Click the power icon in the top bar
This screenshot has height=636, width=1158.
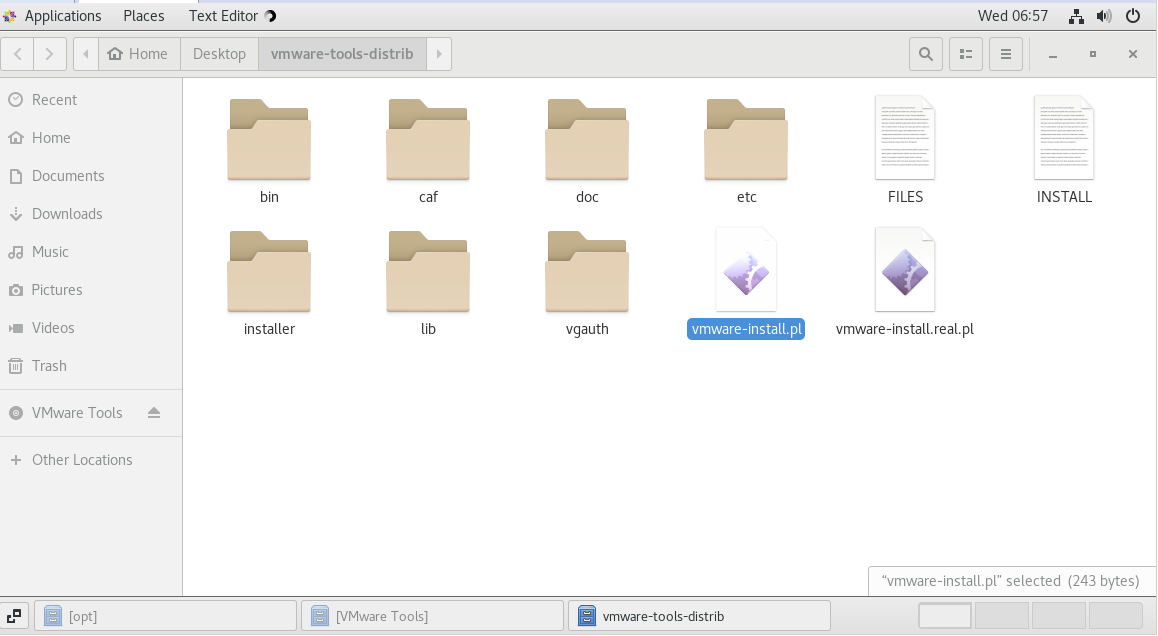pos(1133,16)
